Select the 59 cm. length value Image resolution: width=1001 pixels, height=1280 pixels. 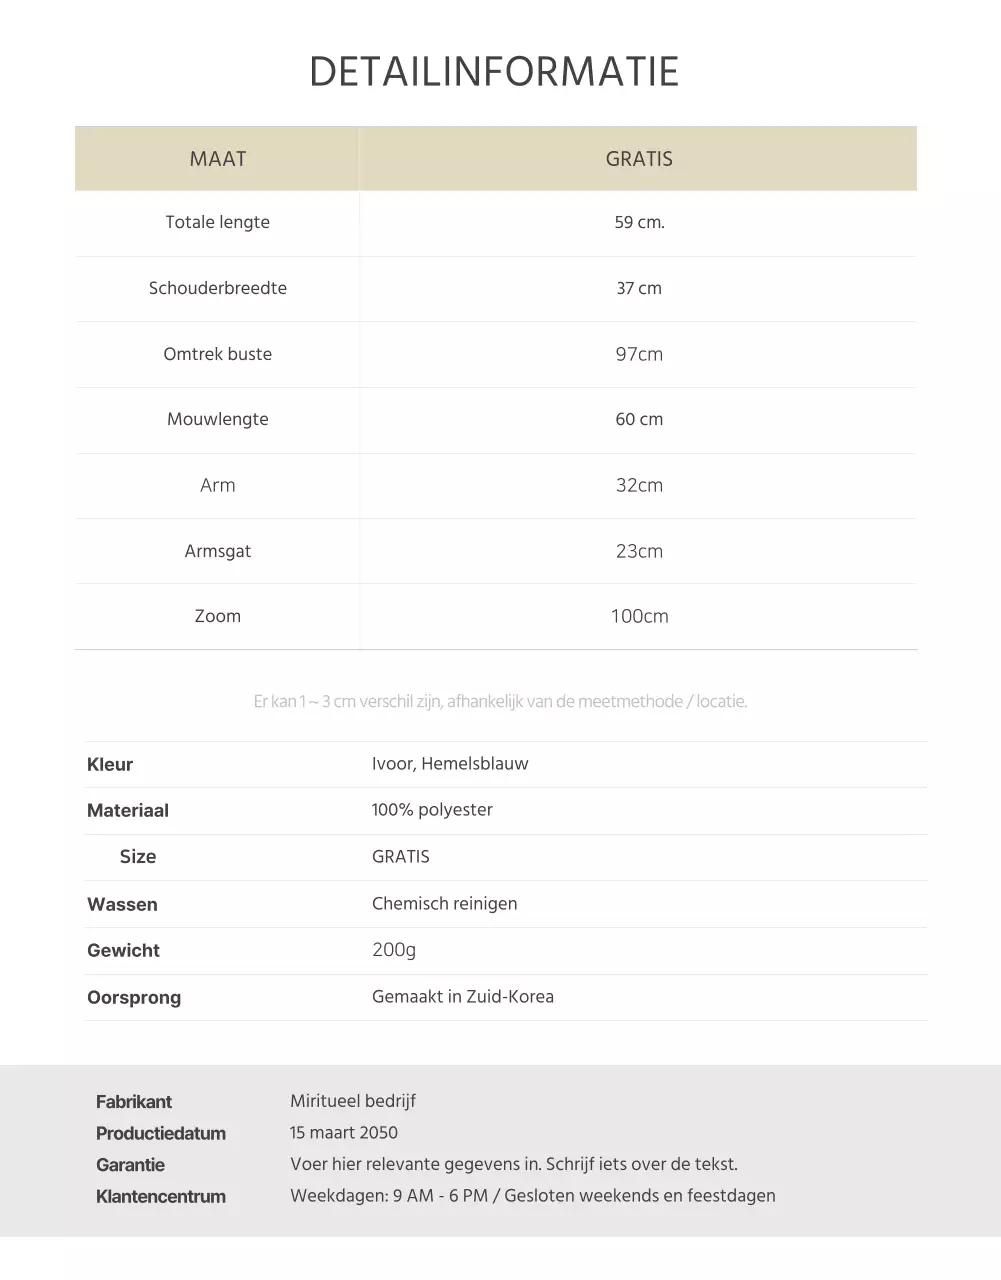point(639,222)
